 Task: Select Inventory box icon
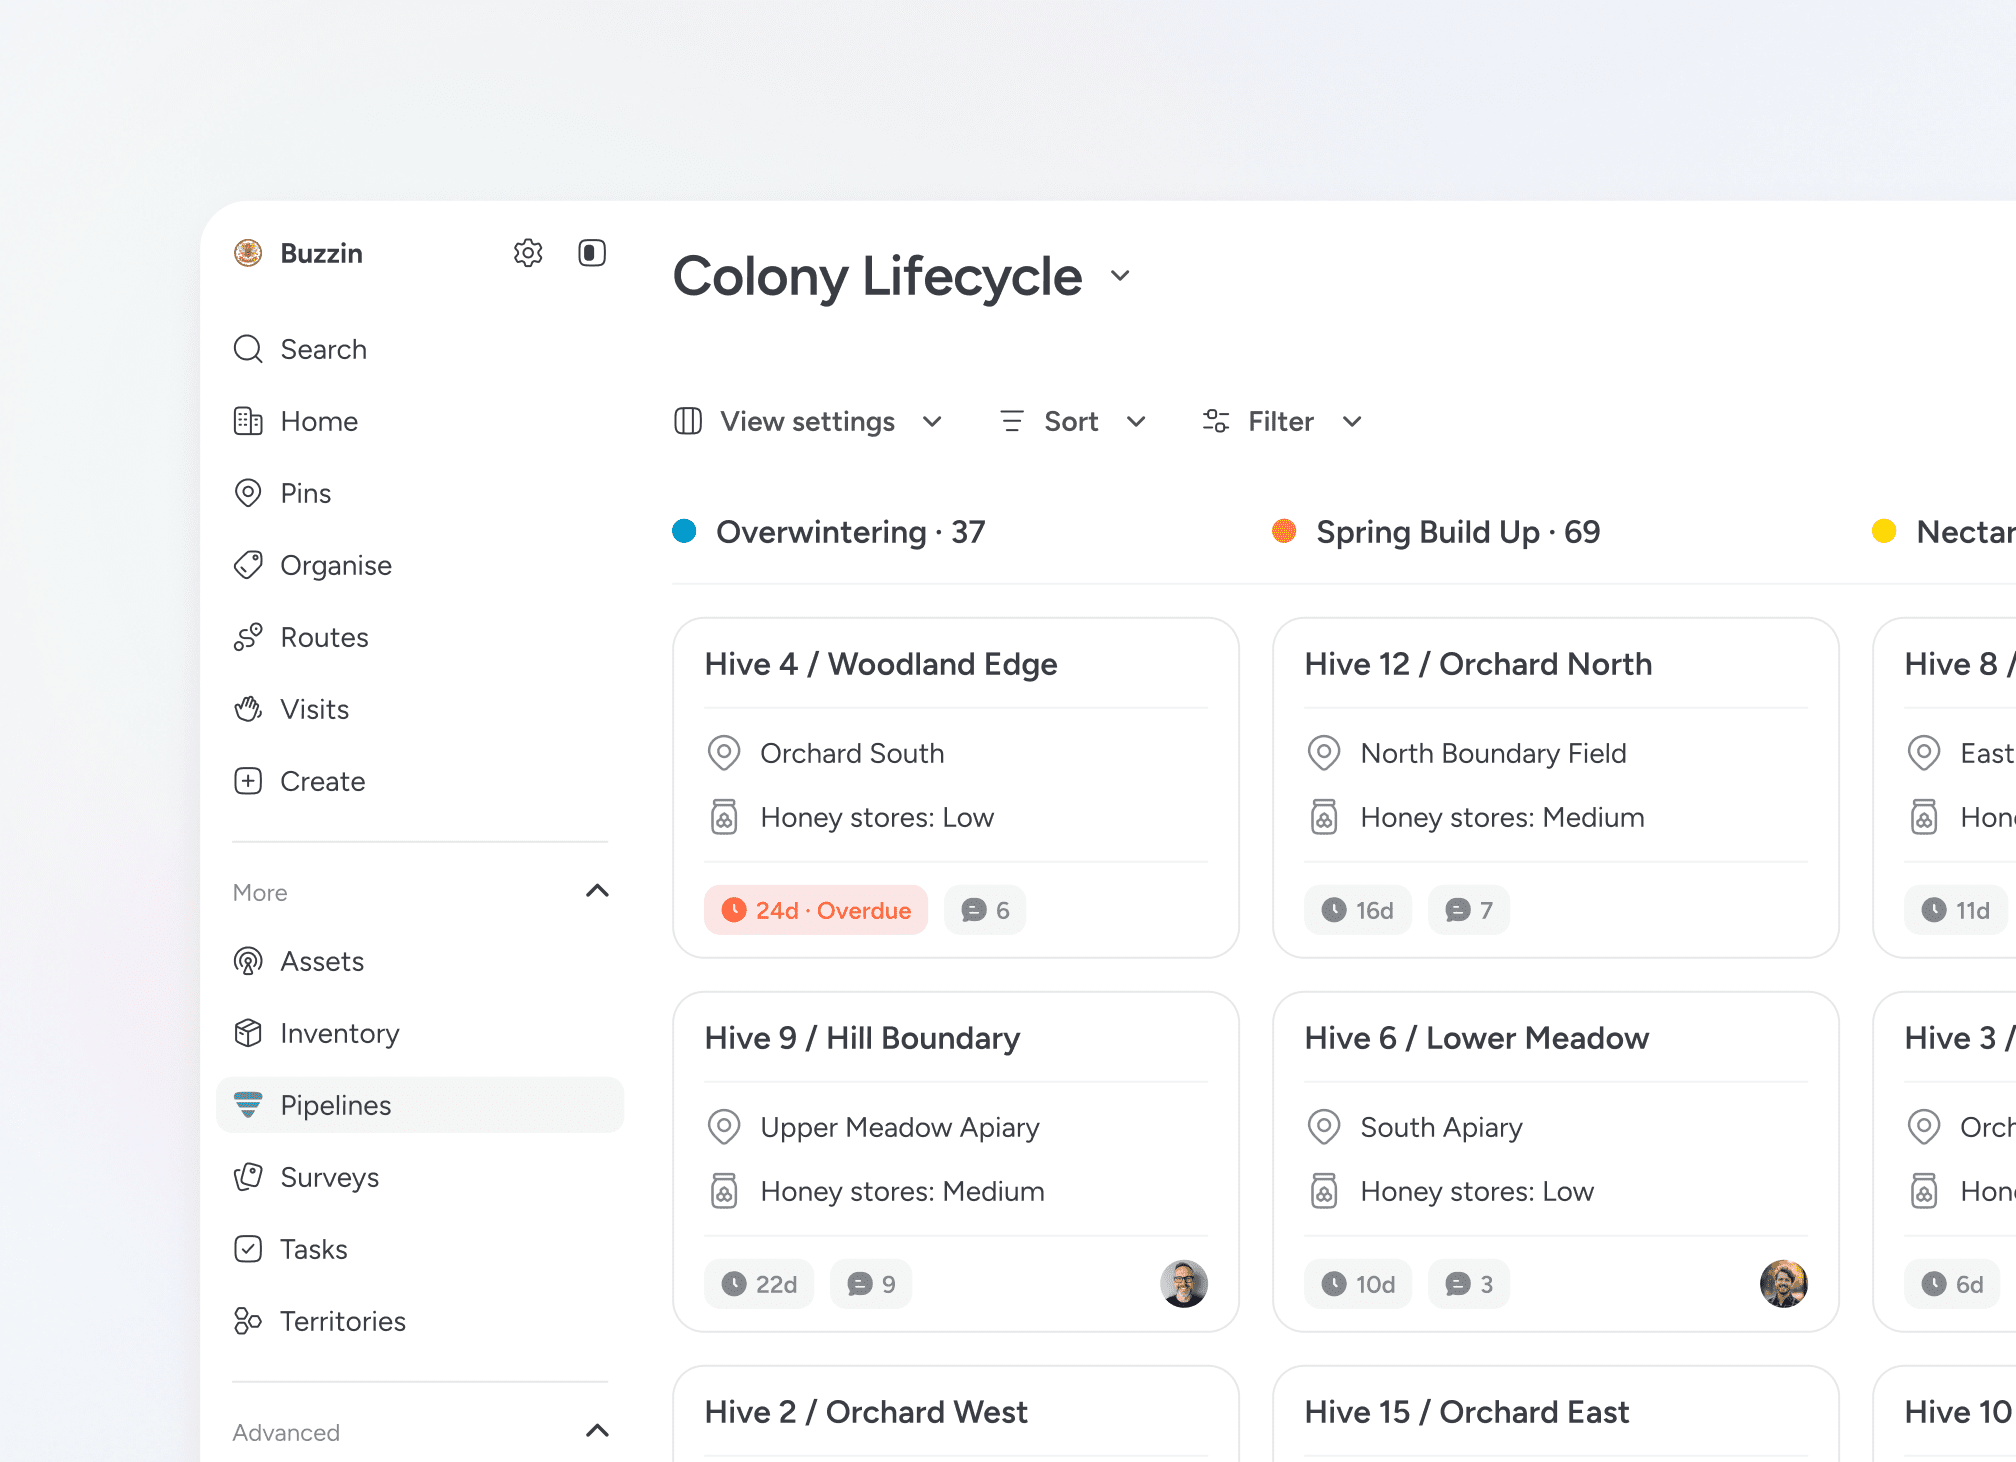click(248, 1033)
